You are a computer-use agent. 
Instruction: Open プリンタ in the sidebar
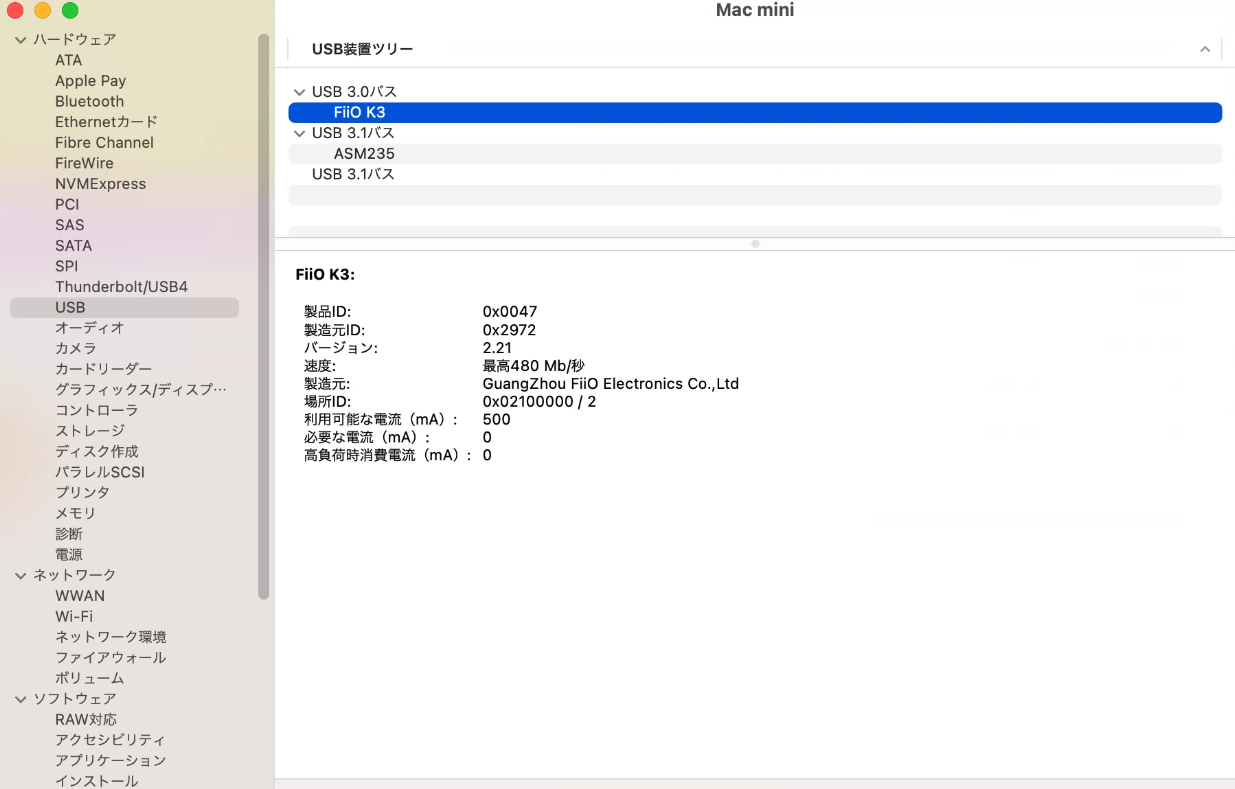[x=82, y=492]
